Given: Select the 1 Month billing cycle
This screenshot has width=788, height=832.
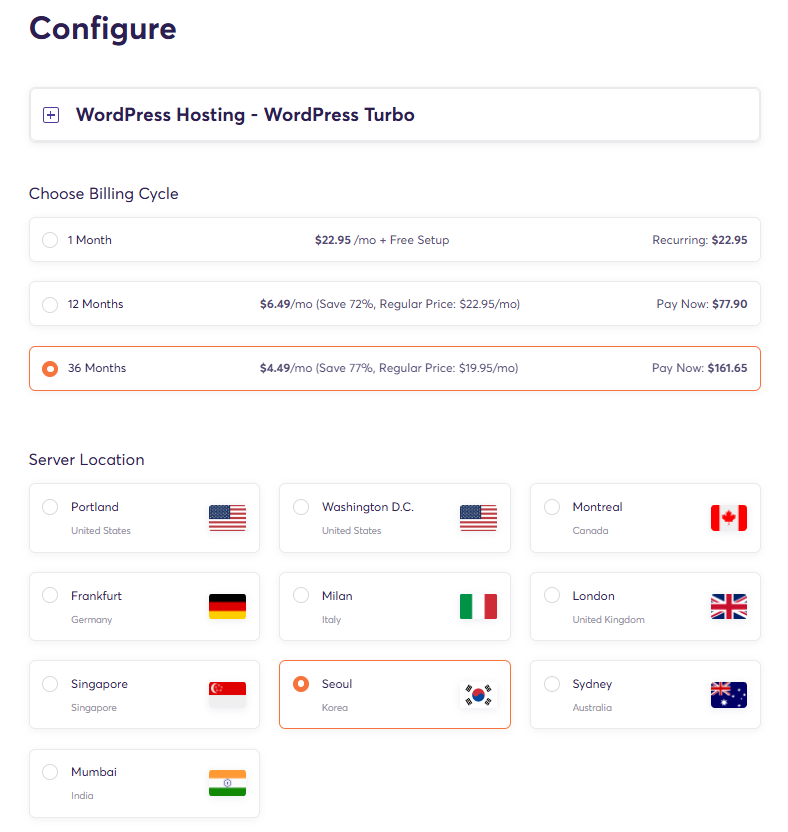Looking at the screenshot, I should [50, 240].
